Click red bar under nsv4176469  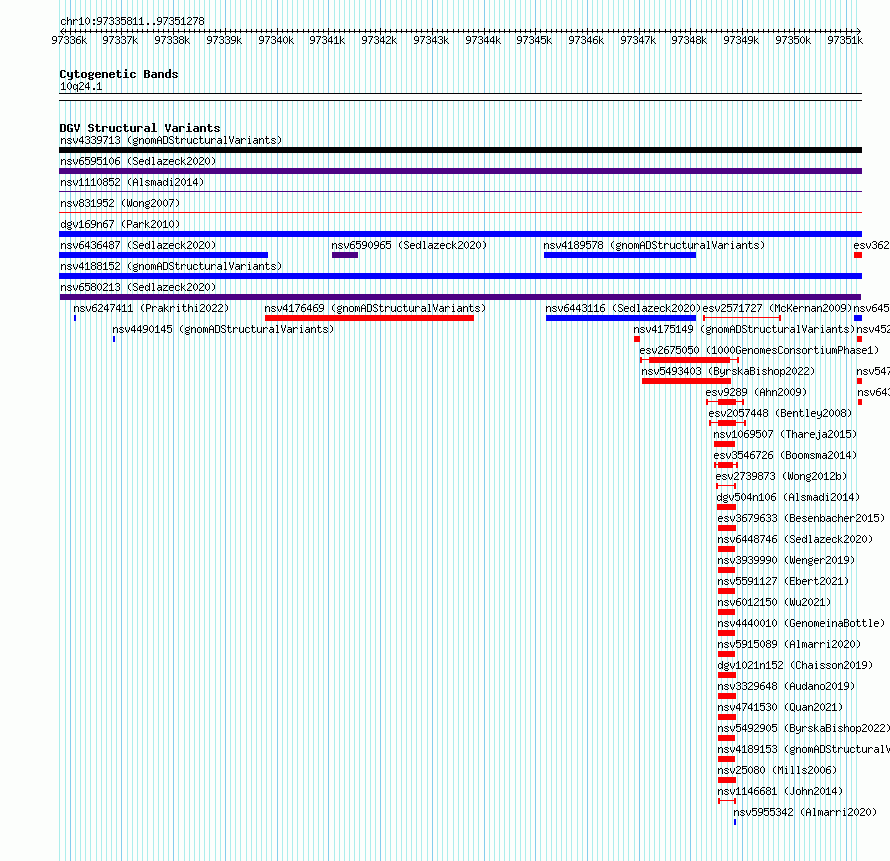[x=370, y=318]
